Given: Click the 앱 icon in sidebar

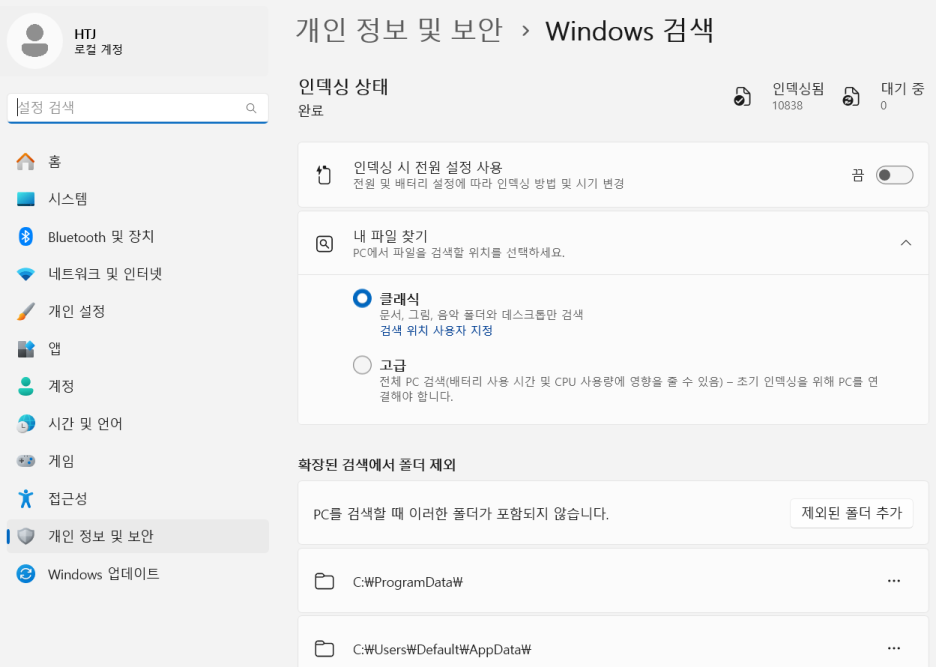Looking at the screenshot, I should pos(26,349).
